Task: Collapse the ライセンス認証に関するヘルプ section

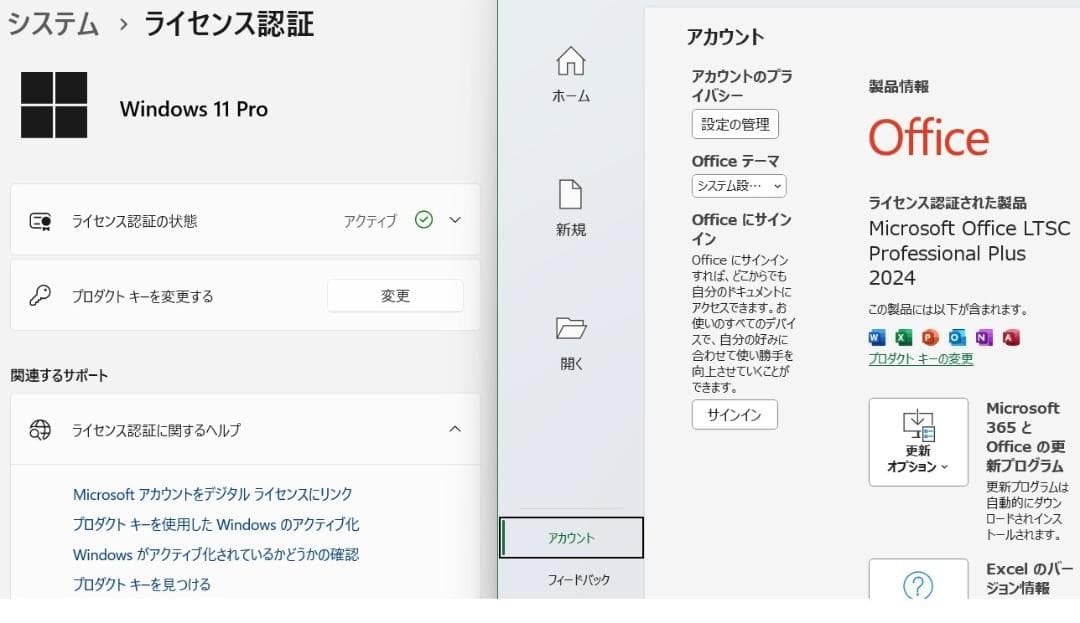Action: (455, 429)
